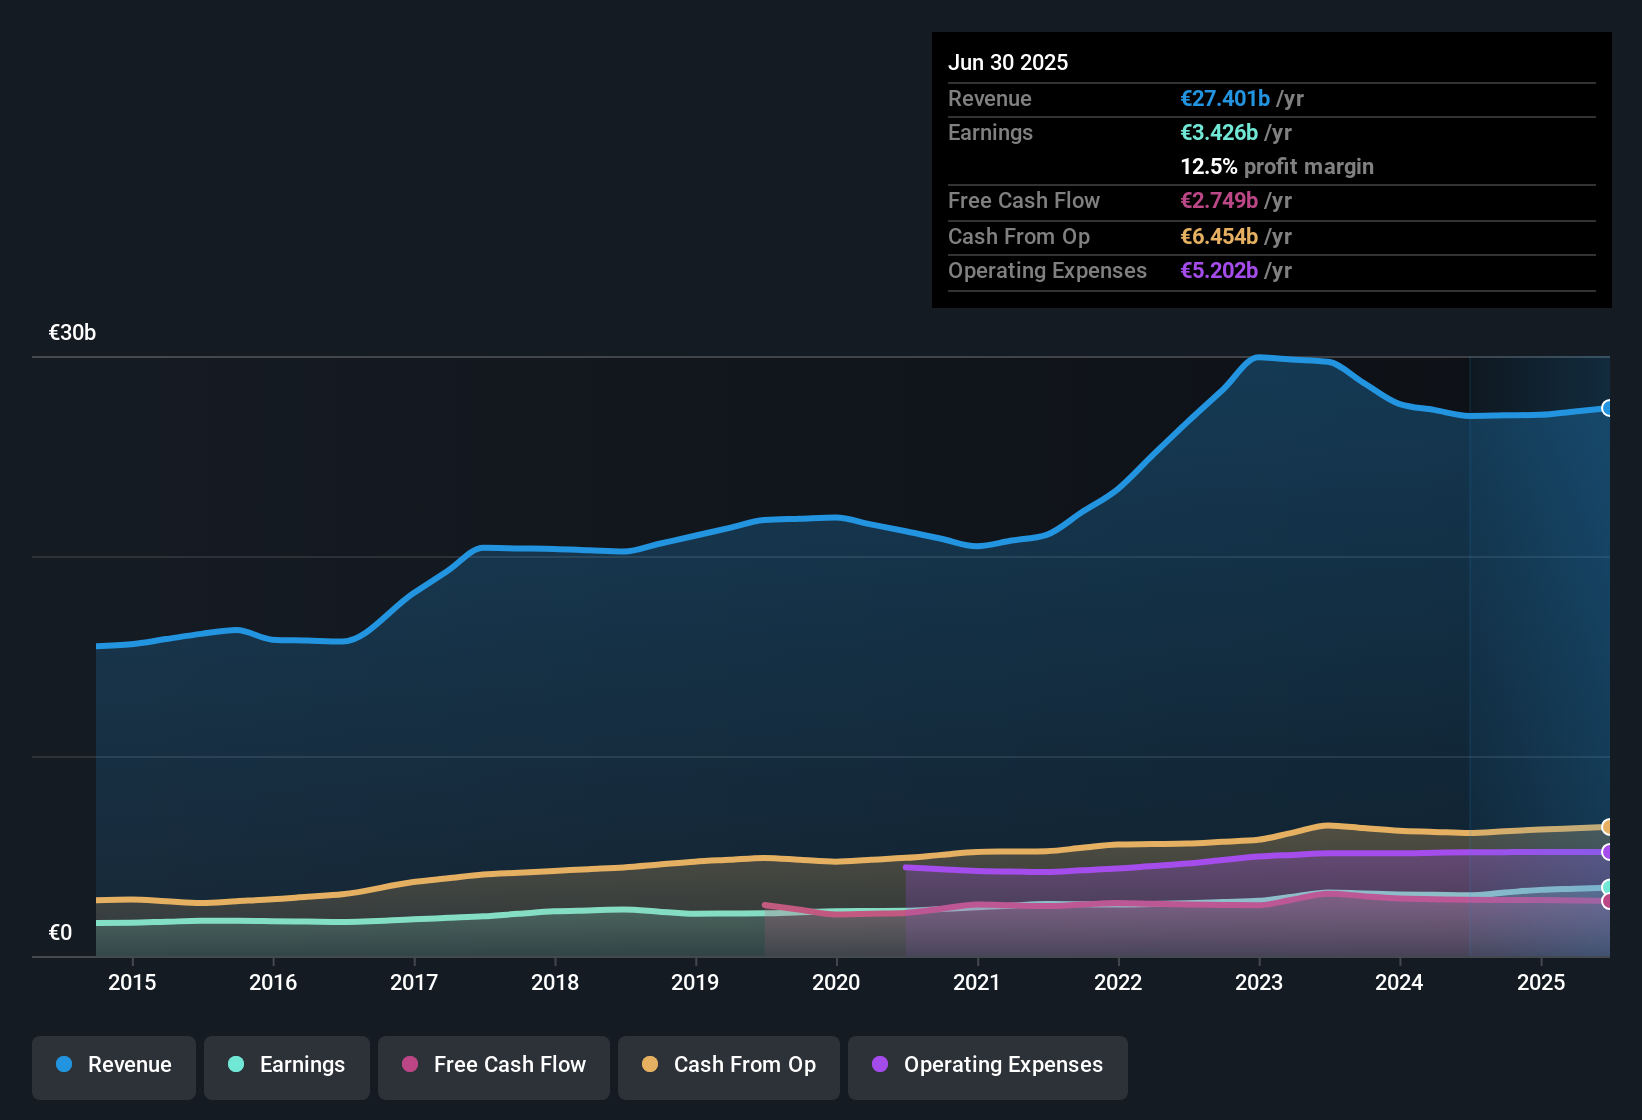Viewport: 1642px width, 1120px height.
Task: Click the Earnings endpoint marker at chart edge
Action: click(1608, 886)
